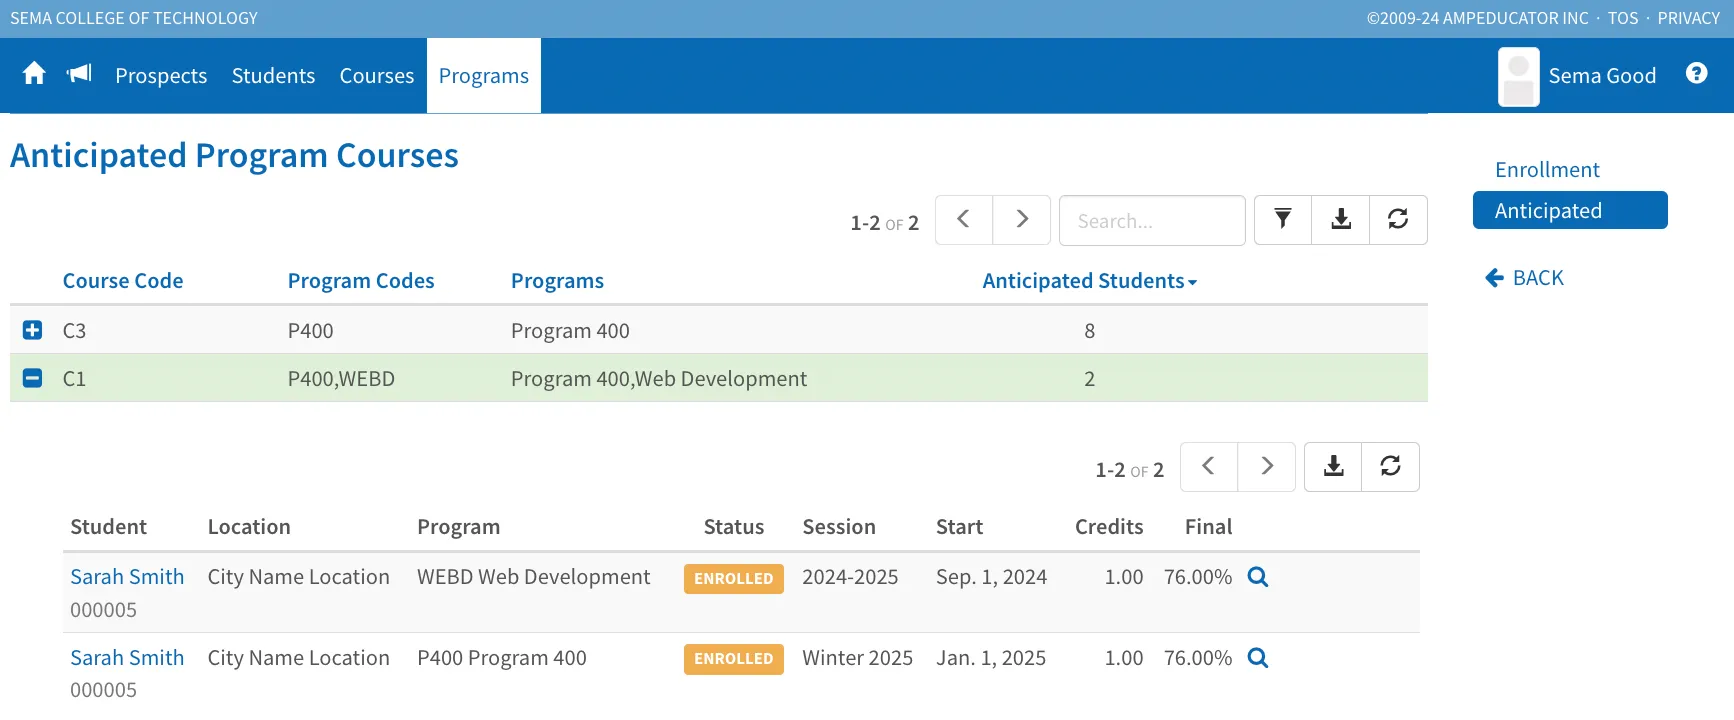
Task: Go to next page of courses
Action: [x=1021, y=220]
